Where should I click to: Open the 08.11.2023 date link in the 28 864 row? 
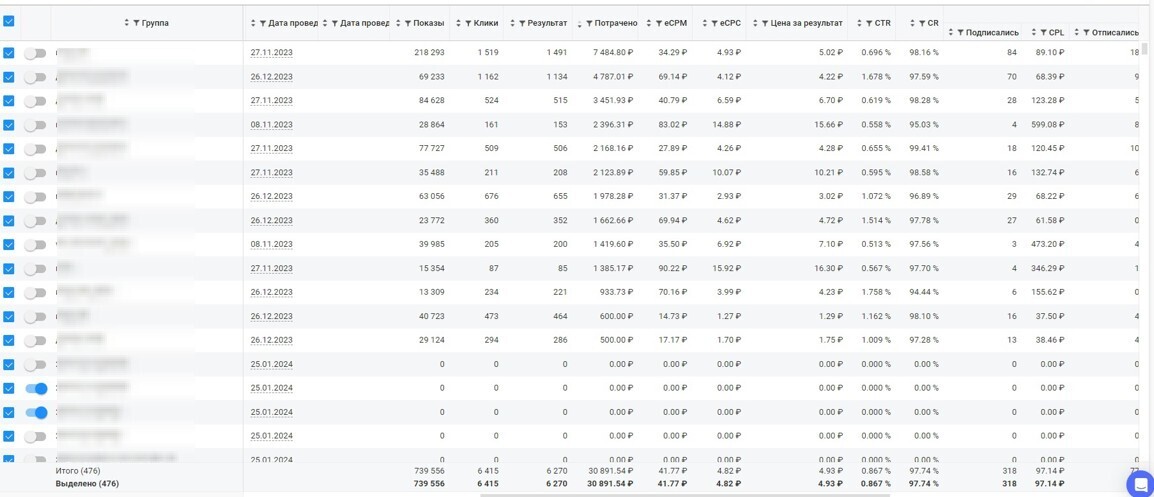(x=271, y=125)
